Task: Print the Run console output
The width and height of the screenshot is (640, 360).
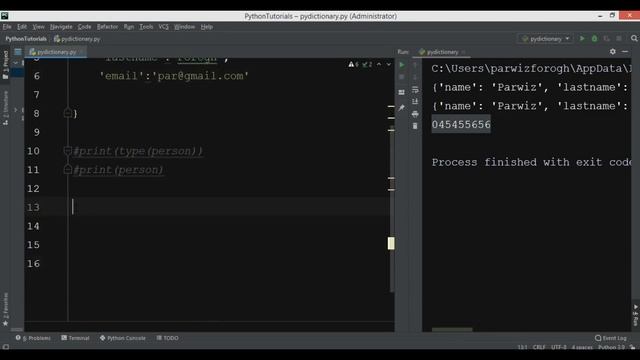Action: [x=415, y=113]
